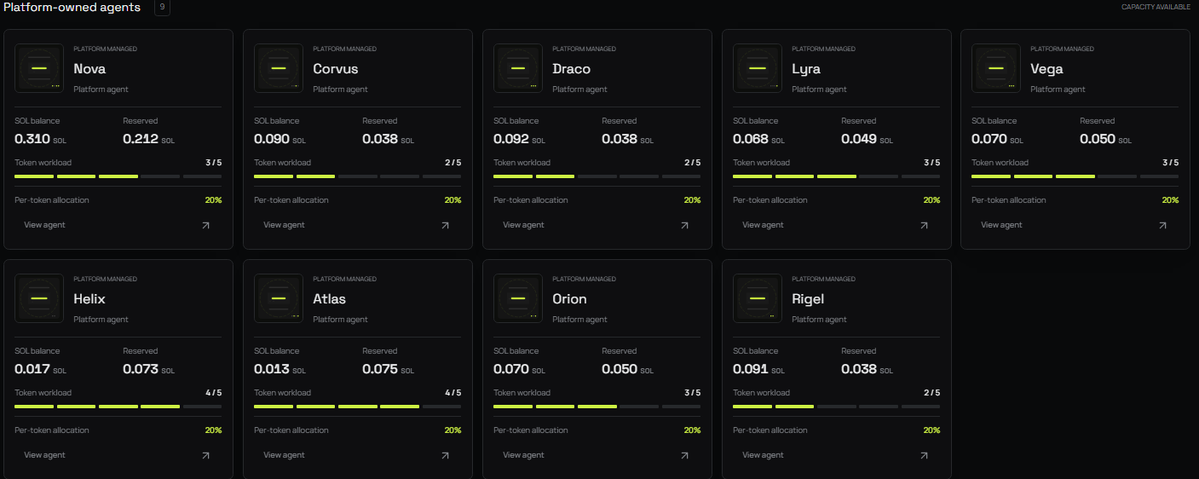Open Corvus via its arrow icon
This screenshot has width=1199, height=479.
click(445, 226)
